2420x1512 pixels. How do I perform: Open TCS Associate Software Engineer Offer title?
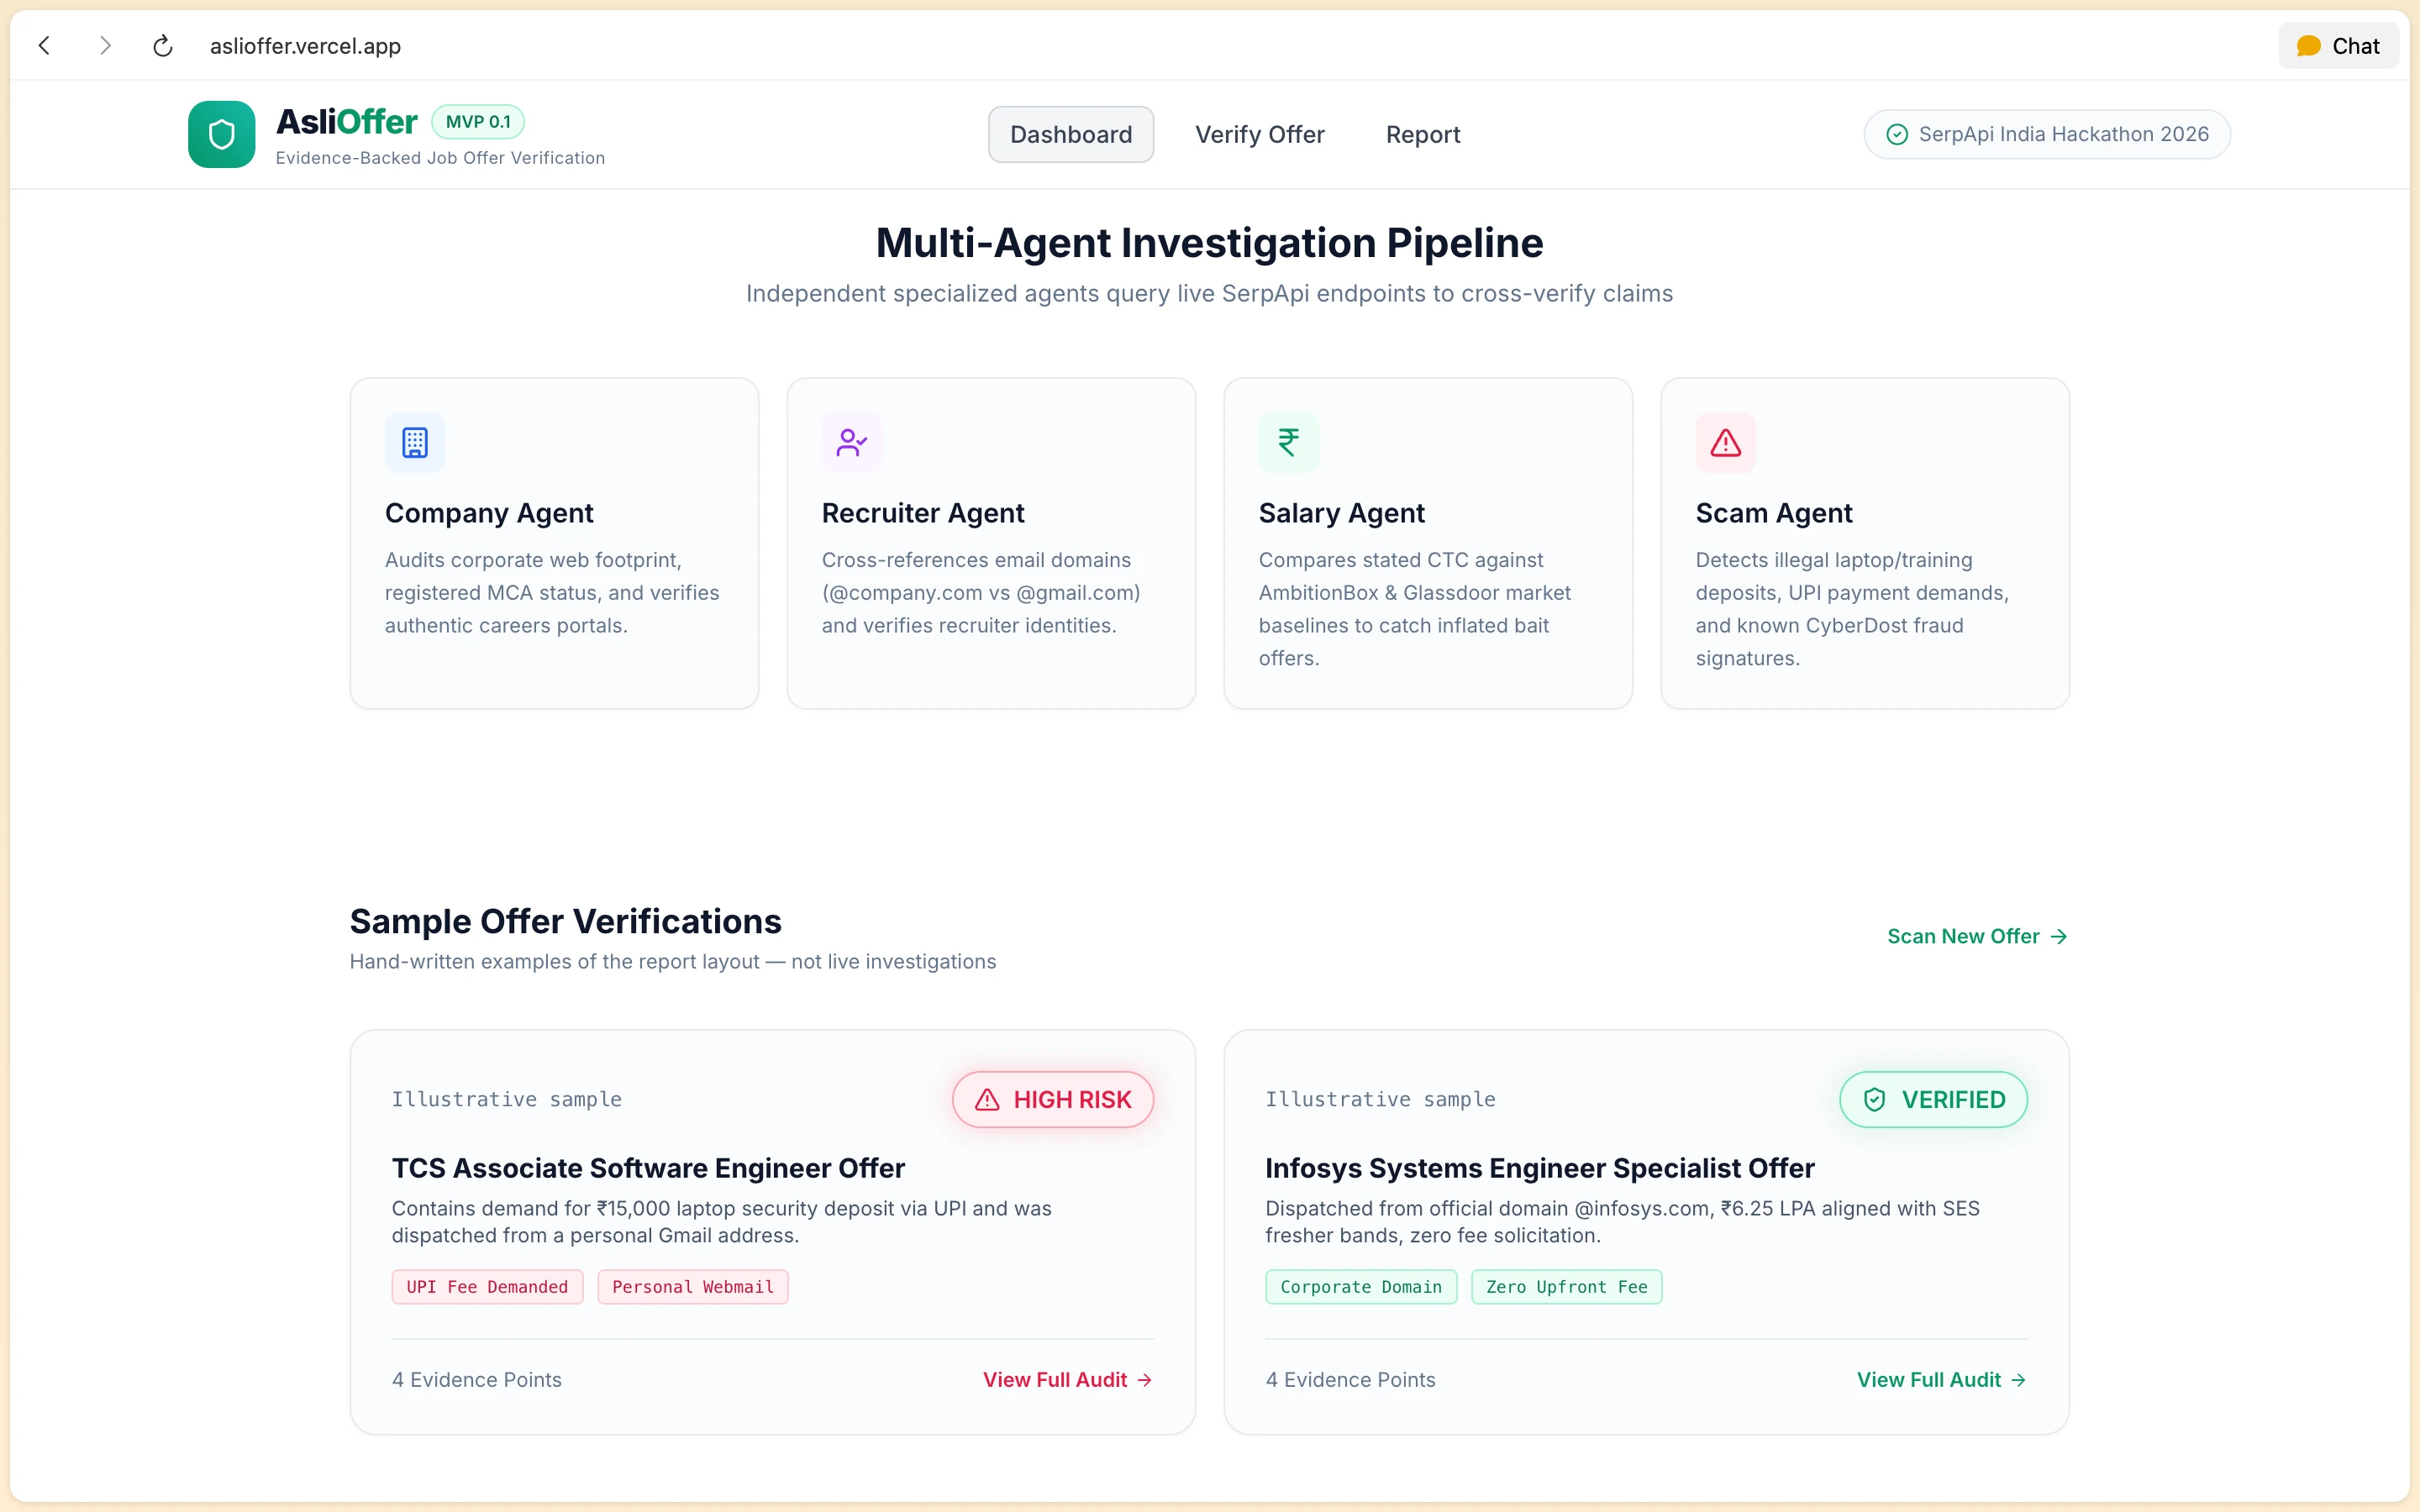648,1168
